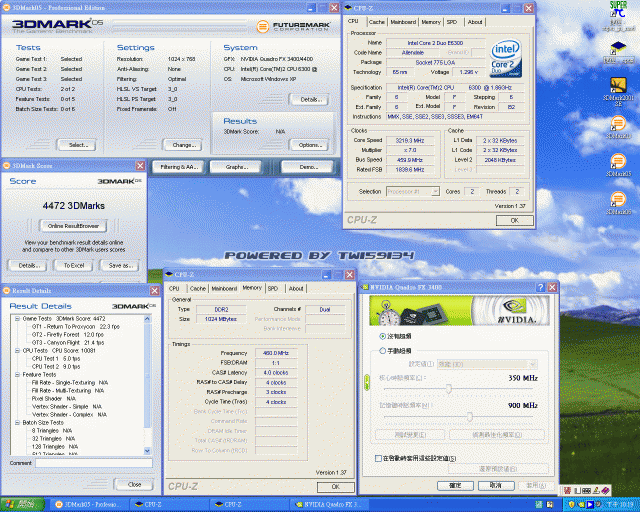Close the Result Details with Close button

point(134,485)
